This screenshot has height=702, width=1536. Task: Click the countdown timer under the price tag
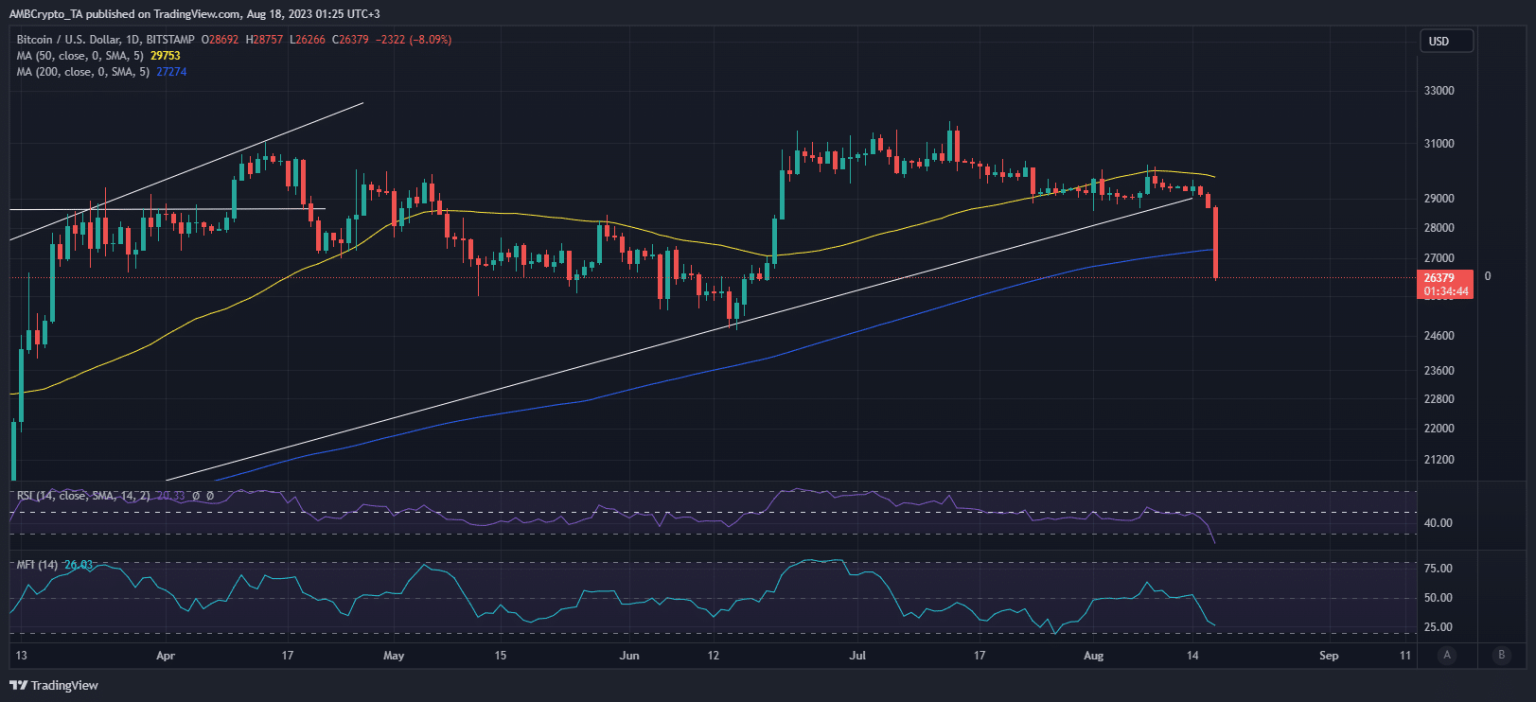(1445, 289)
